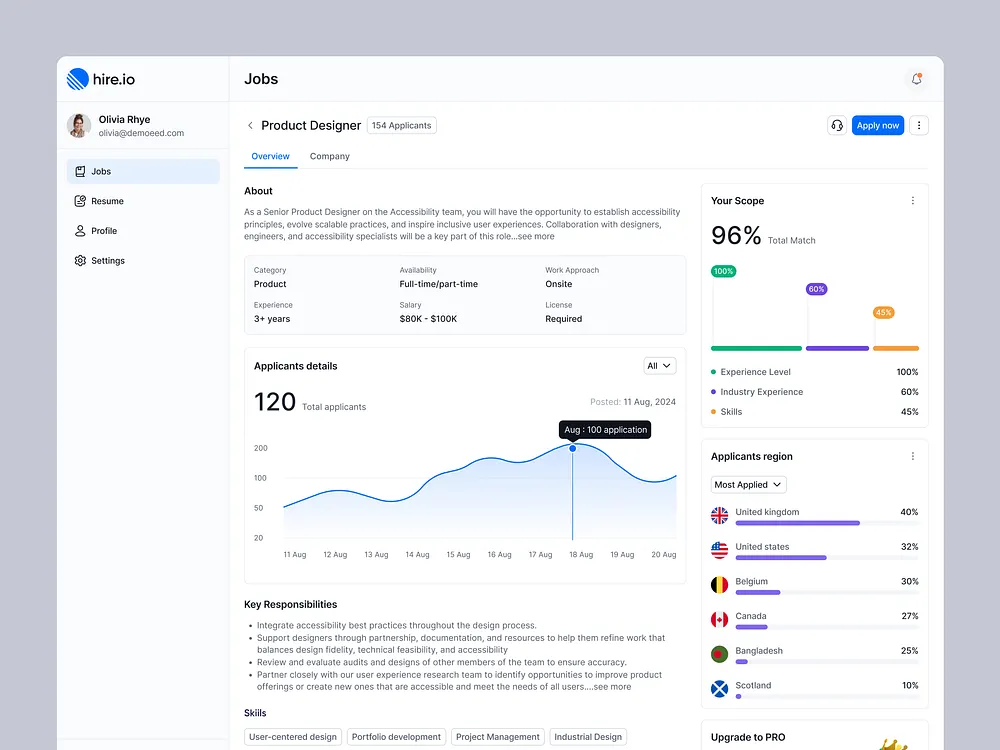Open the three-dot menu on Your Scope card
The height and width of the screenshot is (750, 1000).
912,200
